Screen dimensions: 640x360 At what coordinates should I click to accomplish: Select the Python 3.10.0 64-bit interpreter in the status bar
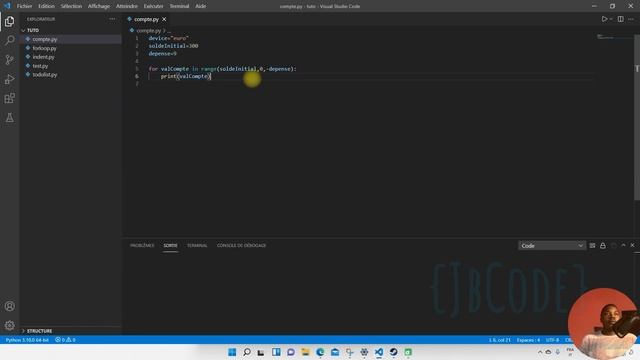tap(27, 340)
